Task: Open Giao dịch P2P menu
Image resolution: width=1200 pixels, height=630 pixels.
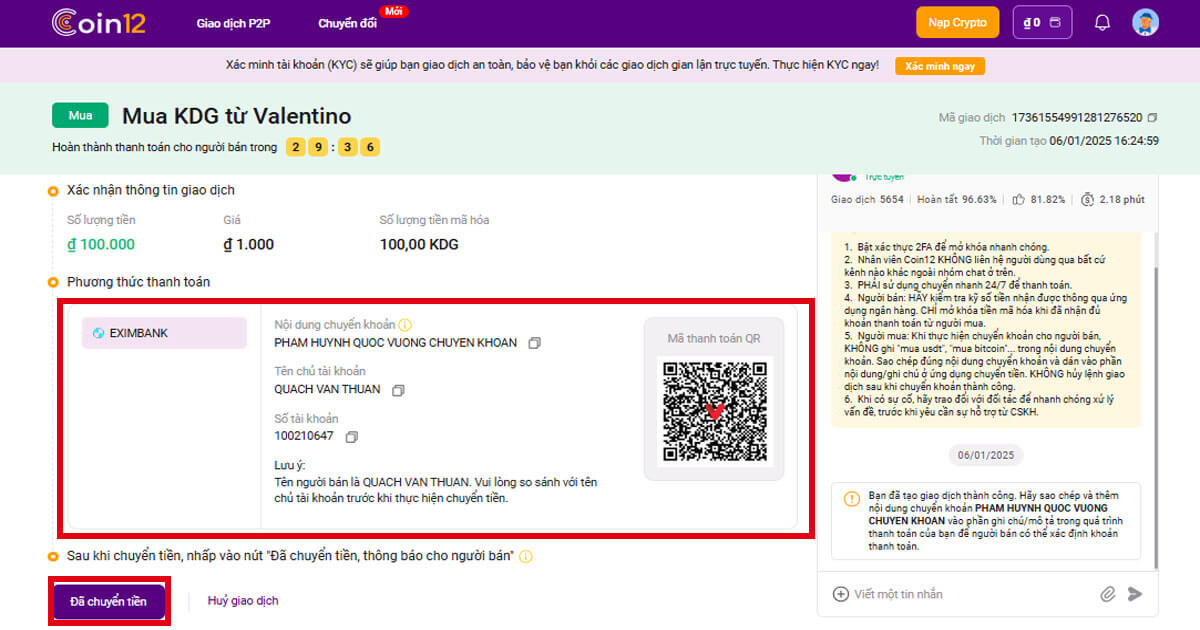Action: click(x=234, y=23)
